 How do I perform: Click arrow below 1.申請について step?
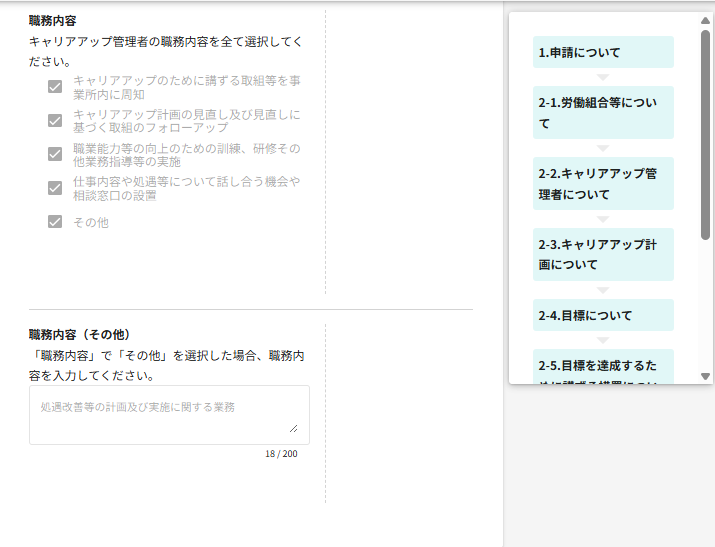pyautogui.click(x=603, y=77)
